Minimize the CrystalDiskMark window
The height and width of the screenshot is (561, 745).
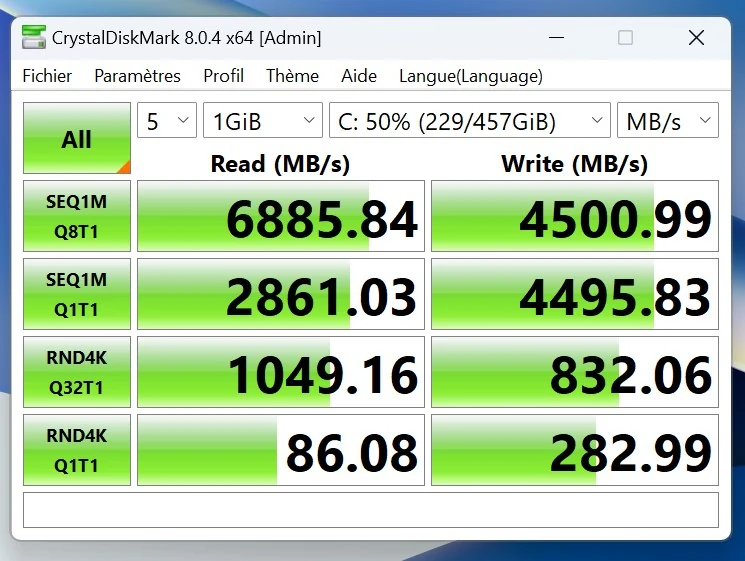[556, 38]
